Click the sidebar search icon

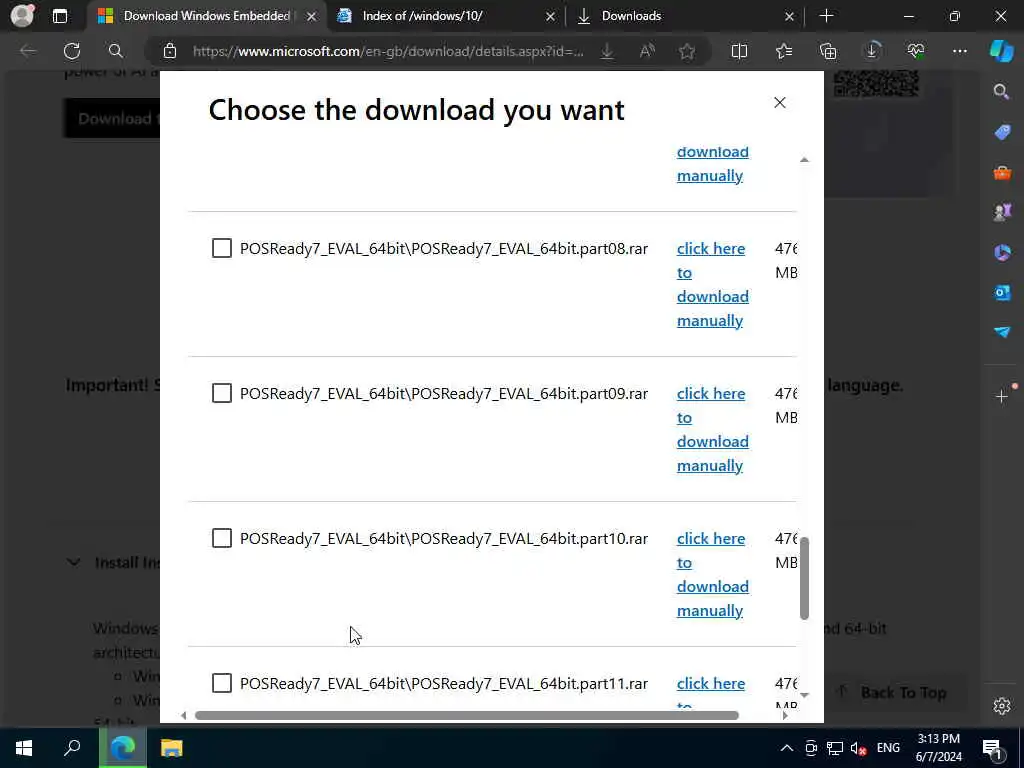point(1001,92)
